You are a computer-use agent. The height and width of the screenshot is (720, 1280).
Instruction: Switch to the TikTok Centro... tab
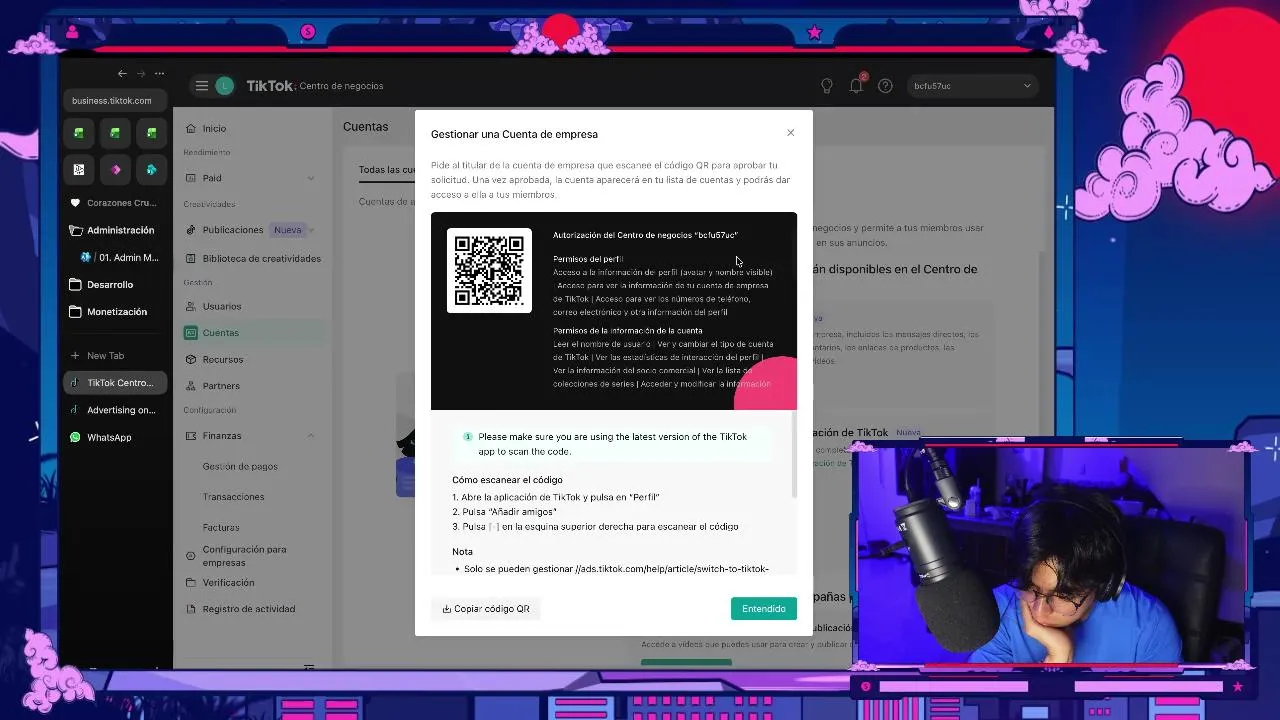click(x=114, y=382)
